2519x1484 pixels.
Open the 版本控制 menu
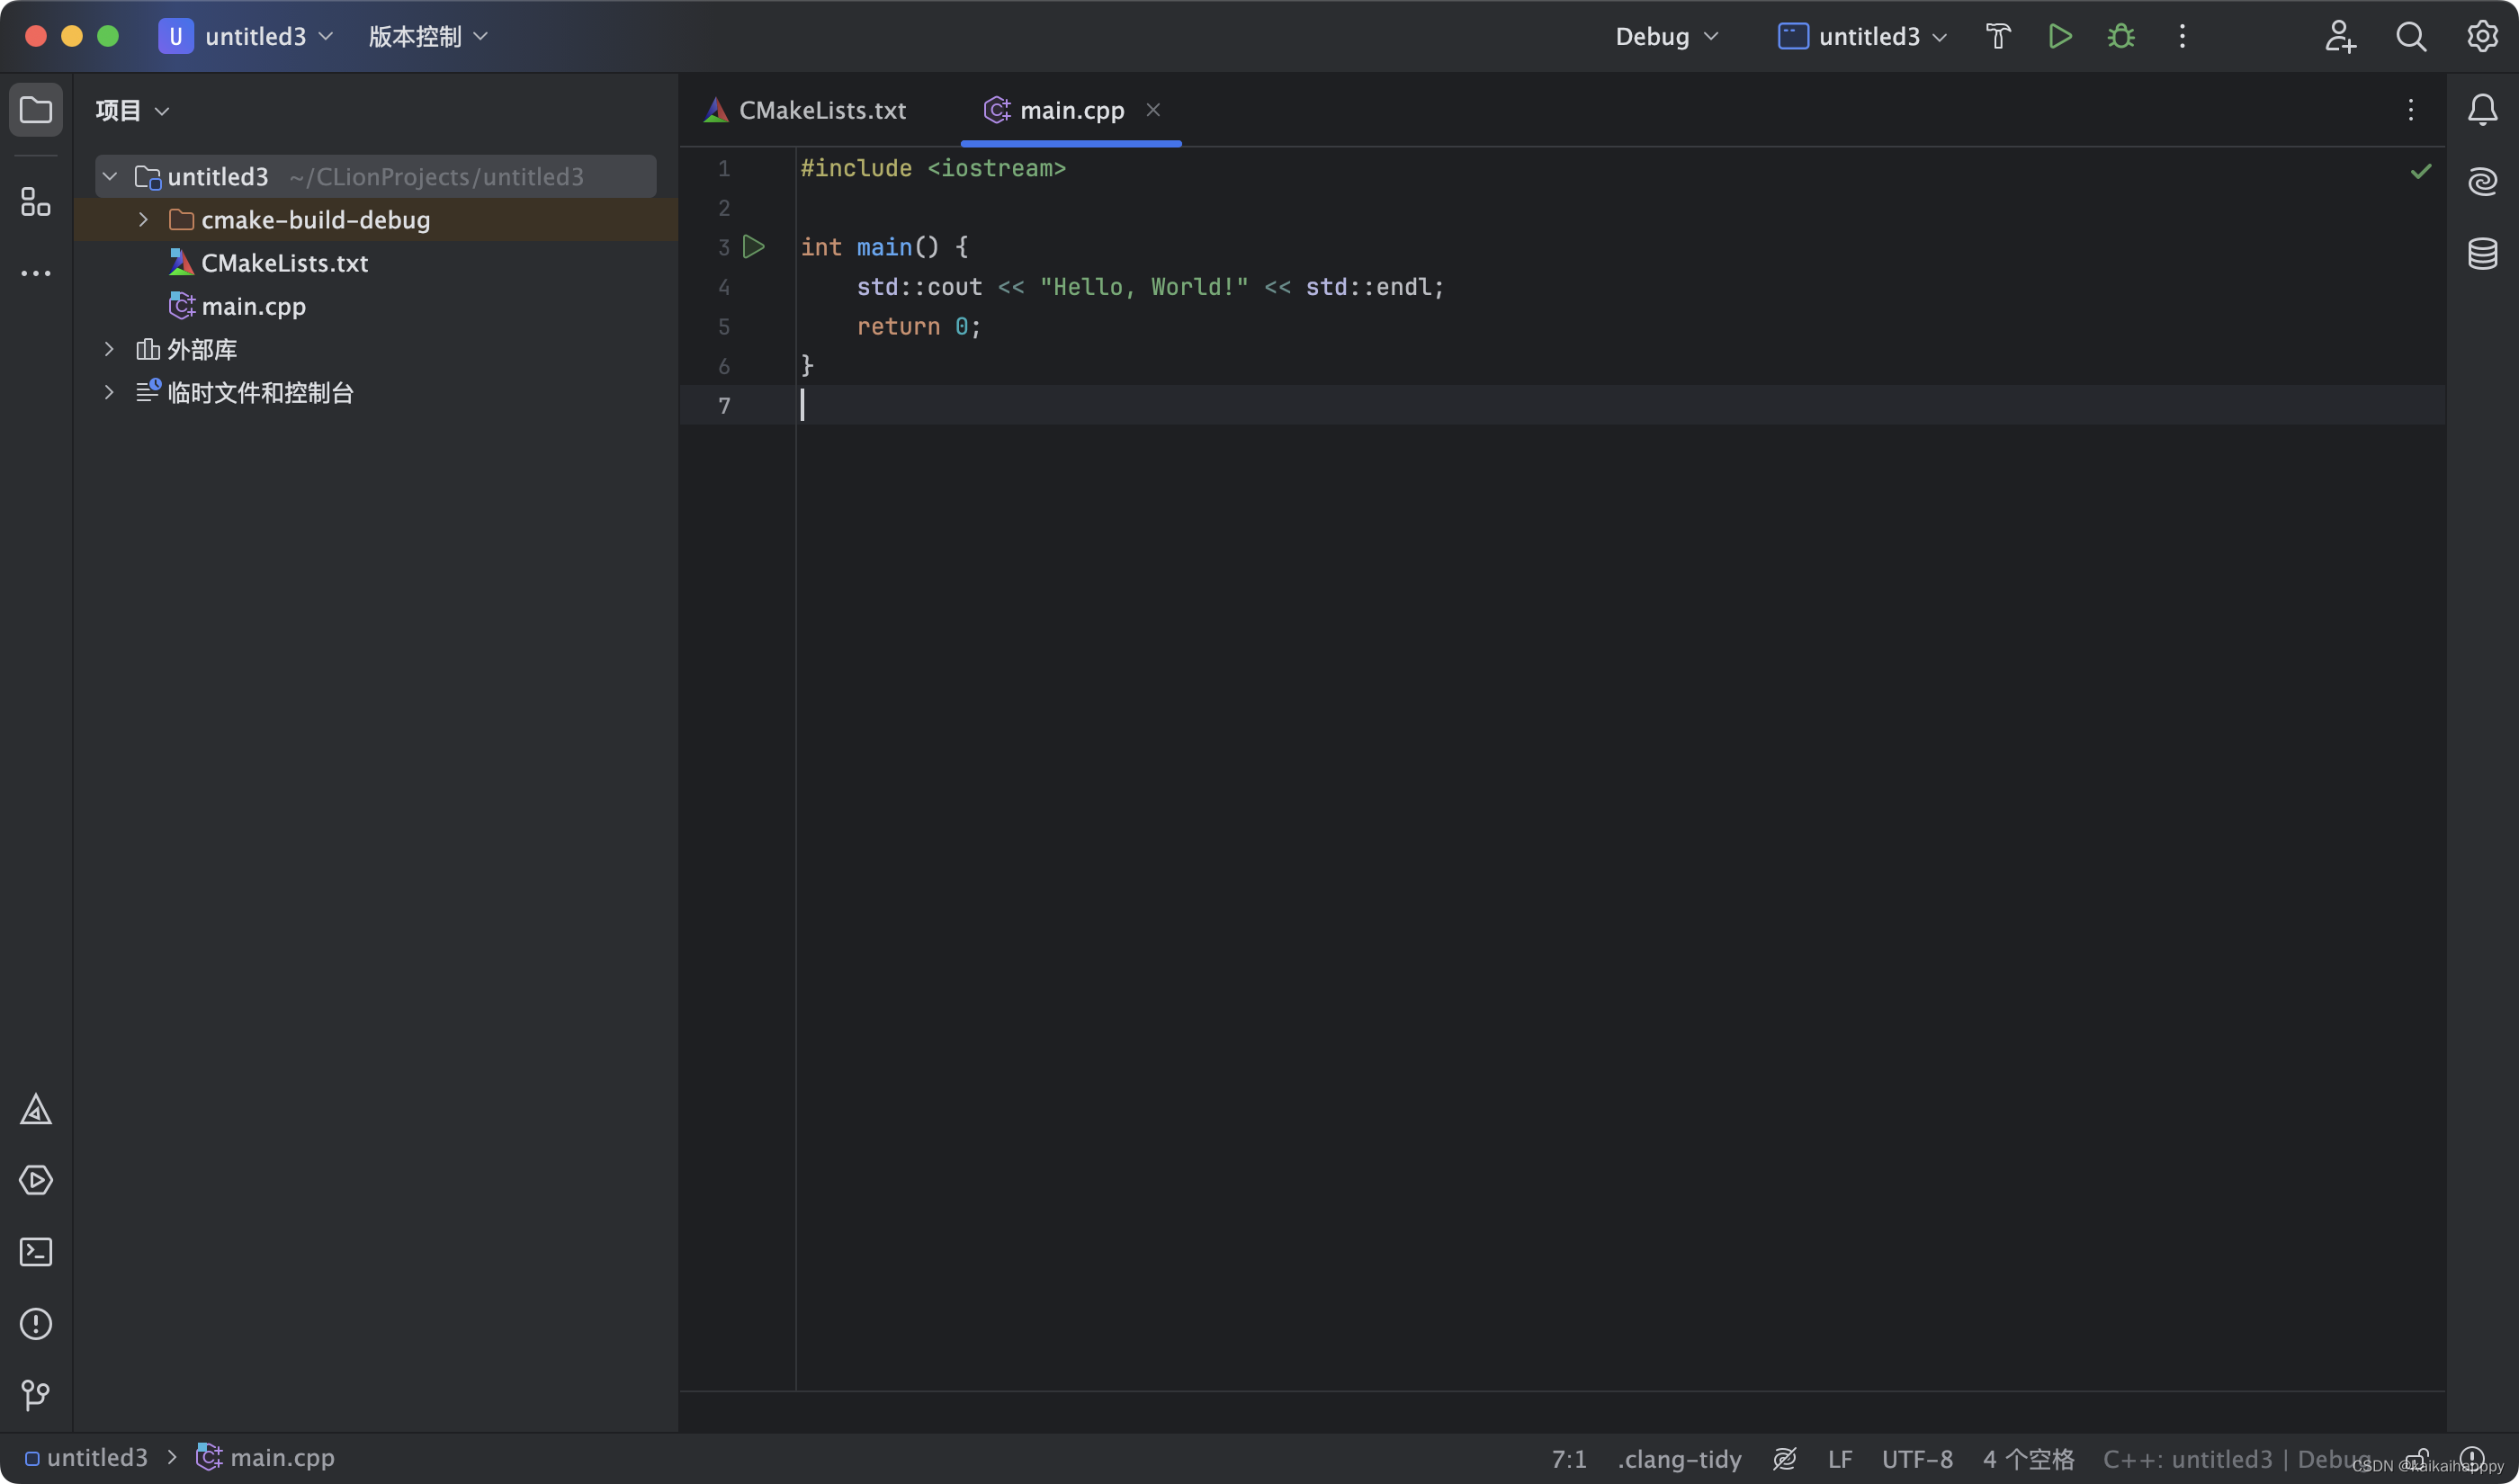[x=428, y=37]
